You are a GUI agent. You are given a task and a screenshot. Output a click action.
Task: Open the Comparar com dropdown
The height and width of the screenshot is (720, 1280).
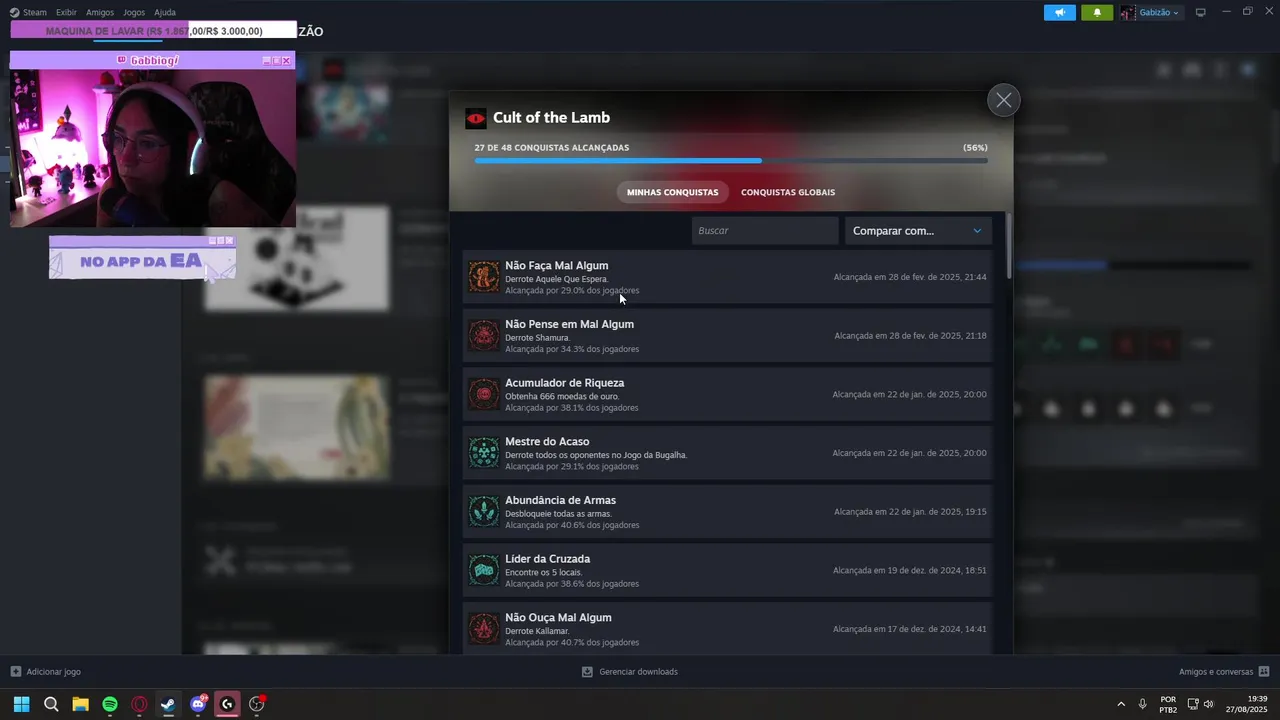(918, 231)
